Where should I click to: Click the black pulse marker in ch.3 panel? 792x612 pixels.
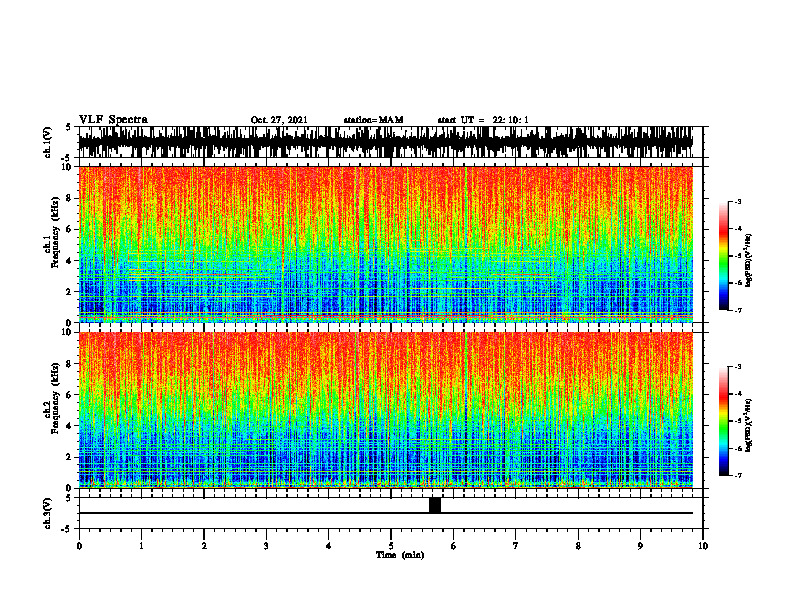(435, 505)
